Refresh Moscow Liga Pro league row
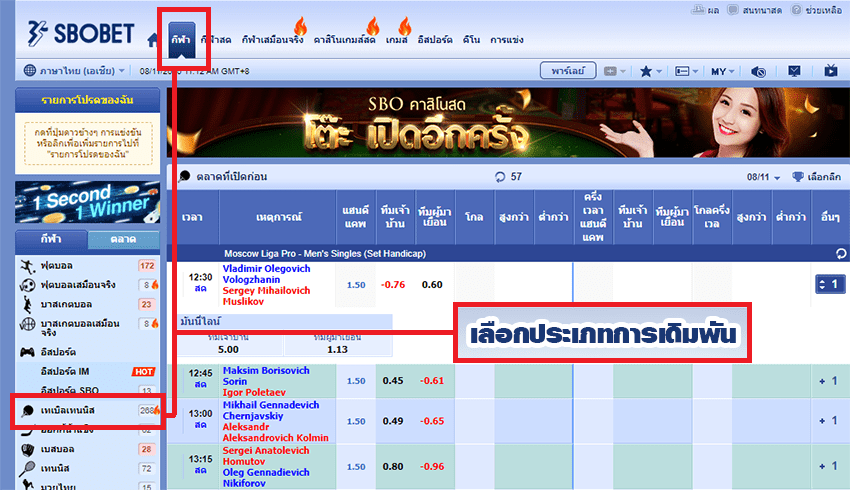The image size is (850, 490). coord(841,253)
